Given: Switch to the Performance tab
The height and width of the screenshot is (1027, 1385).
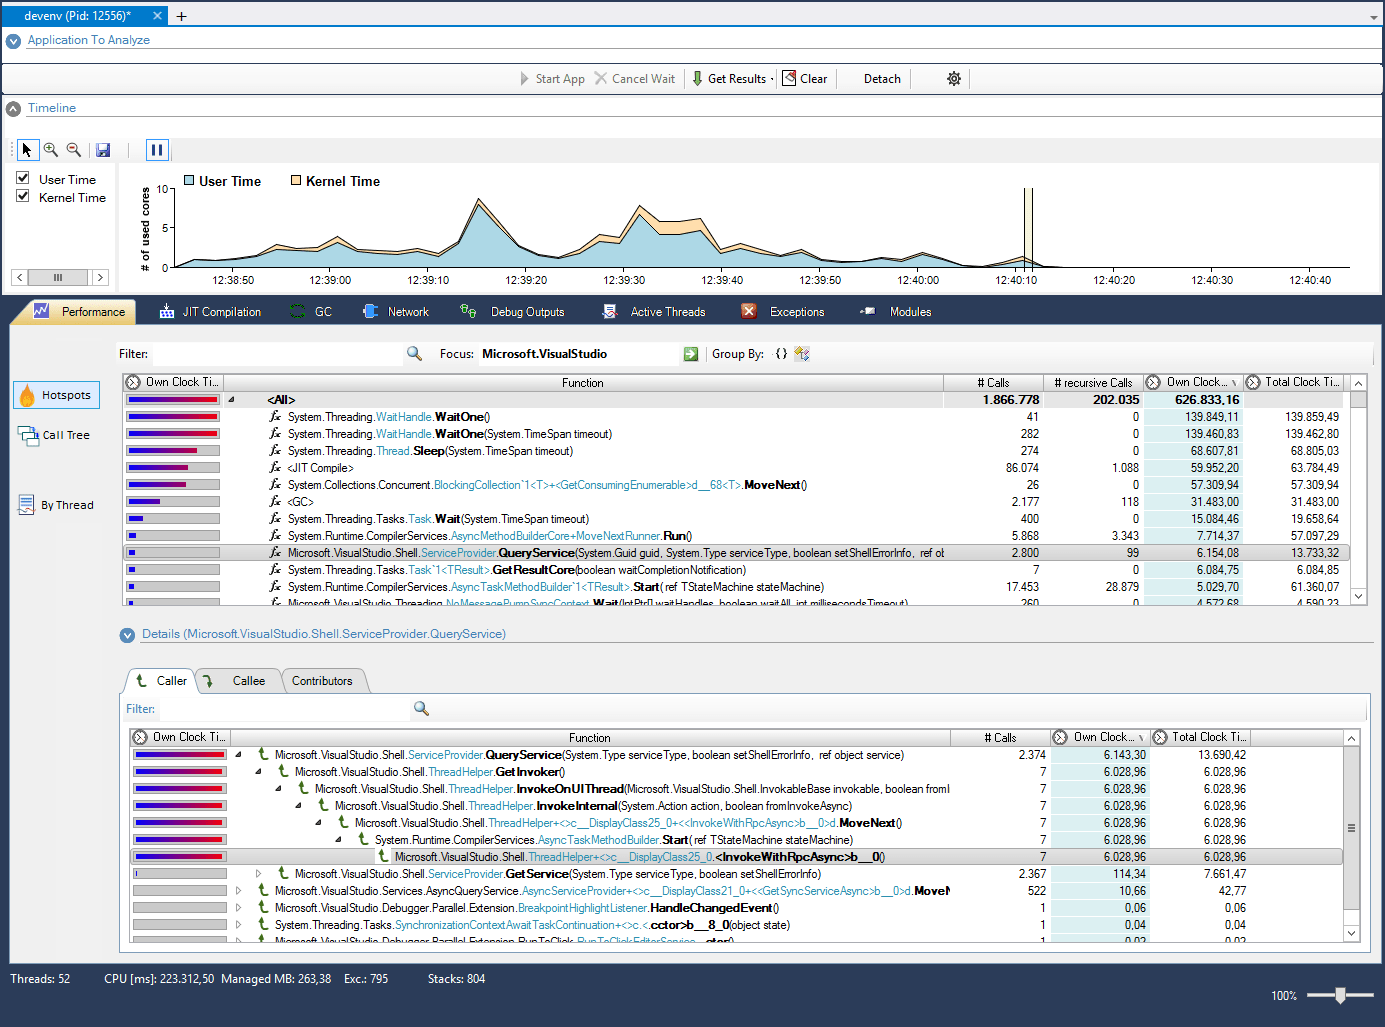Looking at the screenshot, I should coord(80,312).
